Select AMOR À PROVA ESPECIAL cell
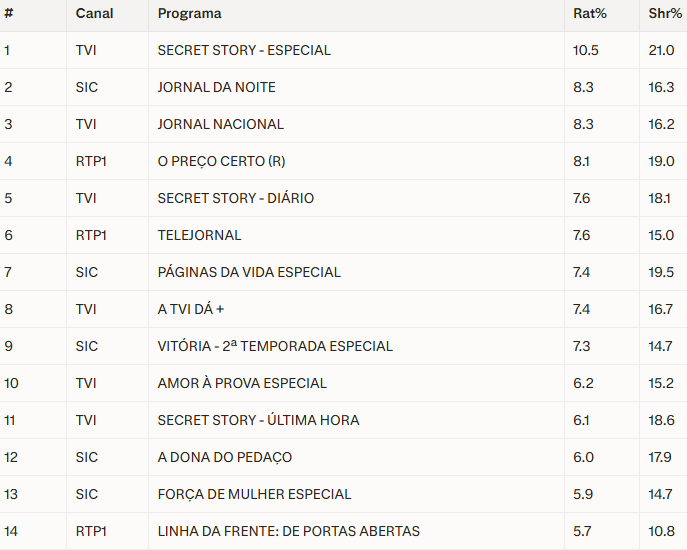687x550 pixels. tap(242, 383)
